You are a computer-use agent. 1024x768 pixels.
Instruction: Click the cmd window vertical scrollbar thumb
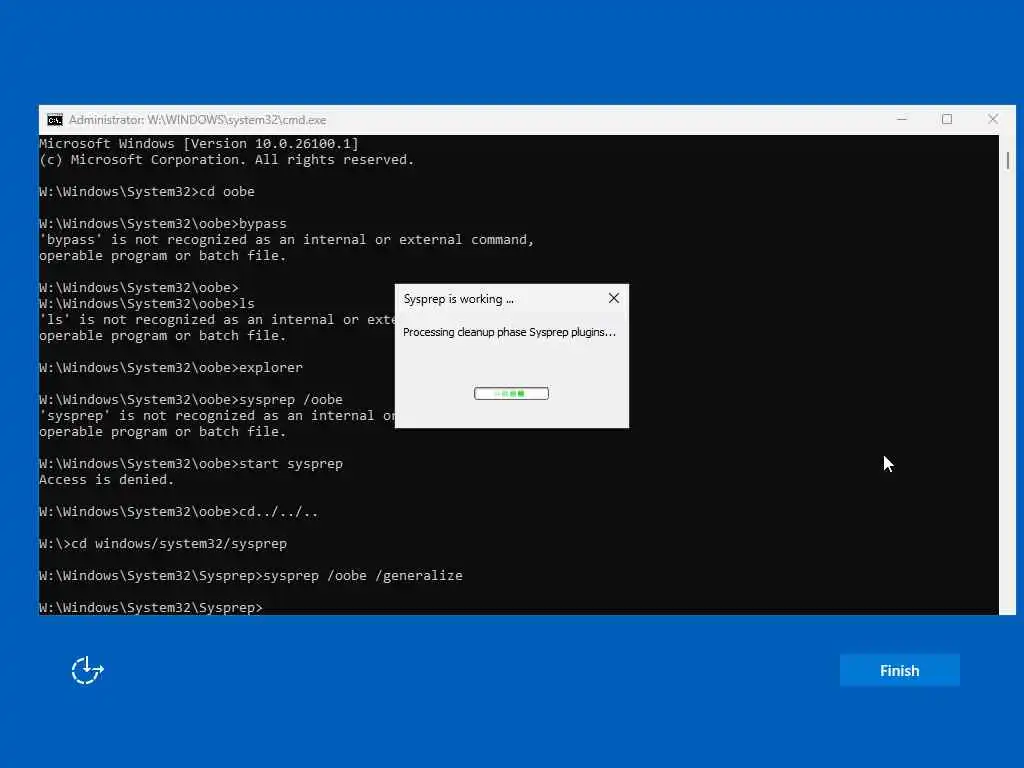tap(1008, 160)
